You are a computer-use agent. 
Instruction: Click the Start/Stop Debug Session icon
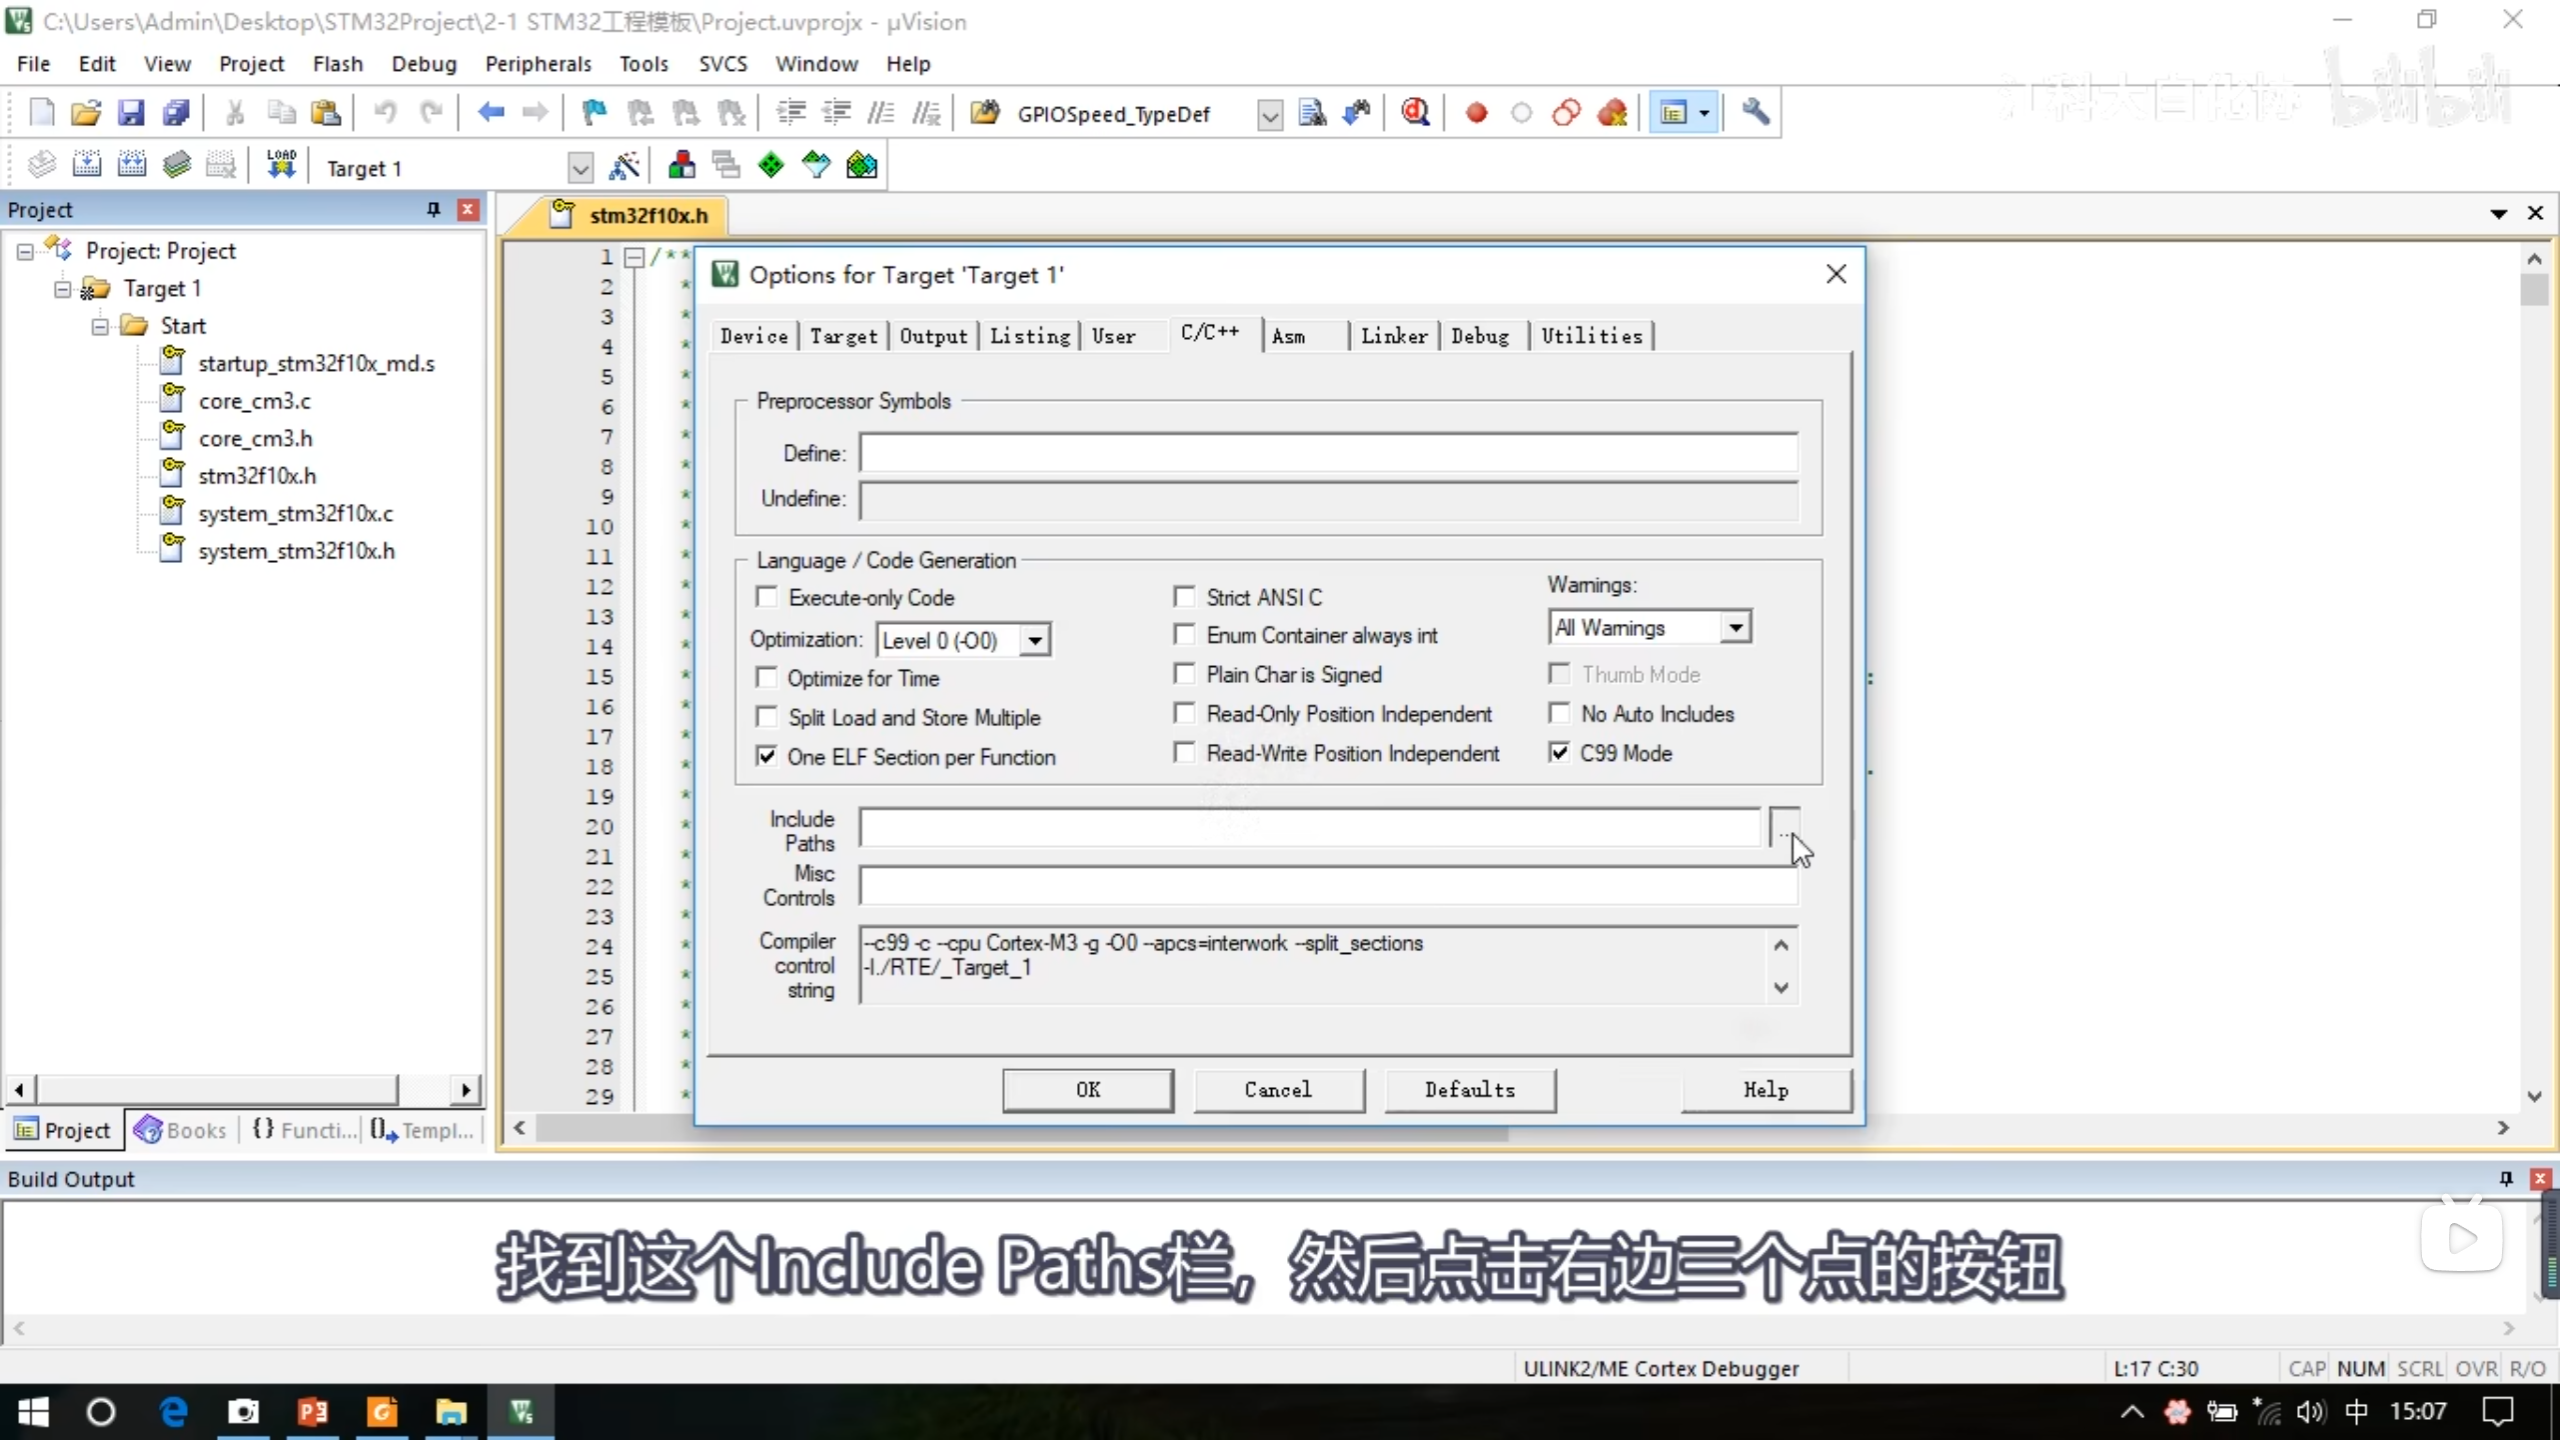point(1415,113)
